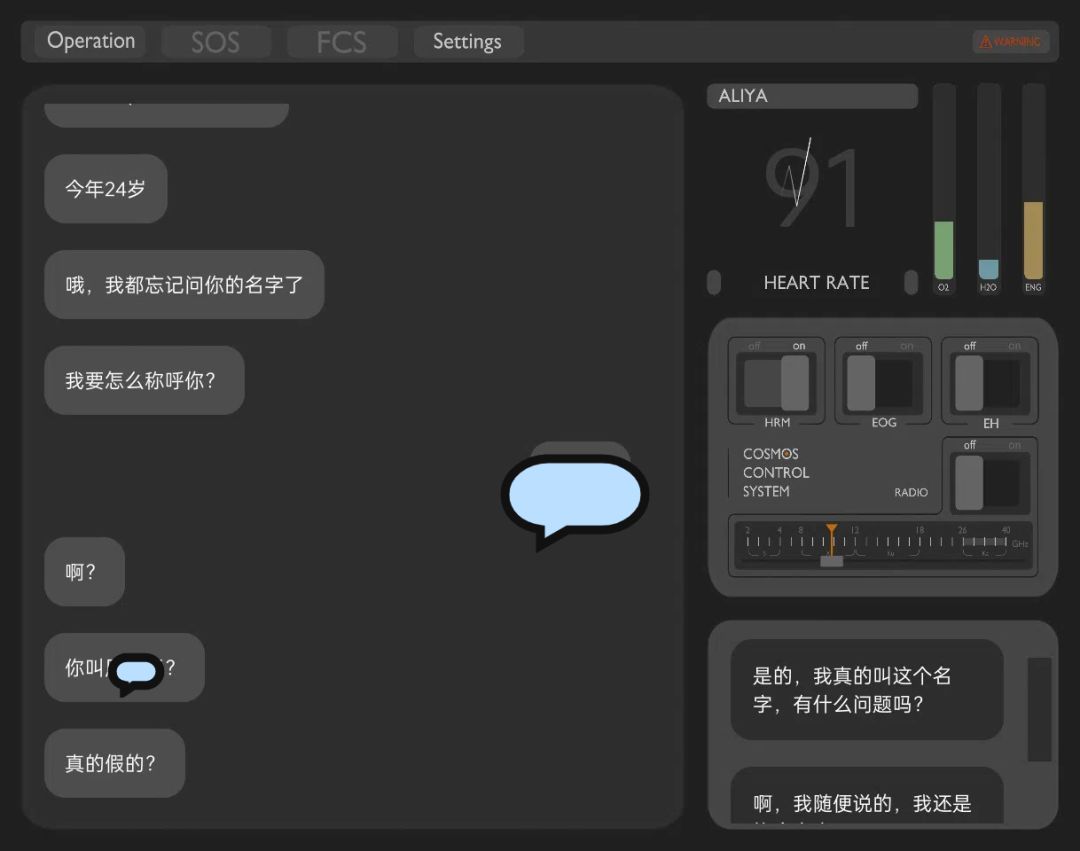Click the ALIYA name field
1080x851 pixels.
812,96
